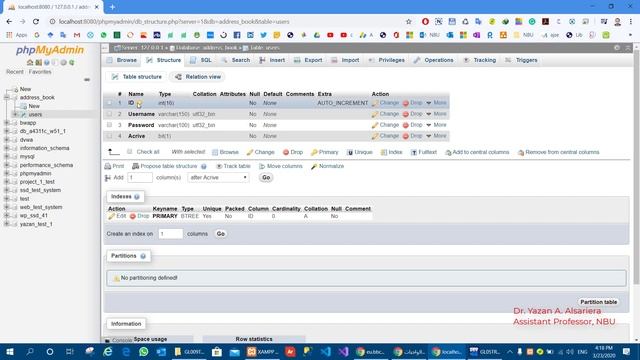Open Visual Studio Code from taskbar
Image resolution: width=640 pixels, height=360 pixels.
(x=325, y=351)
